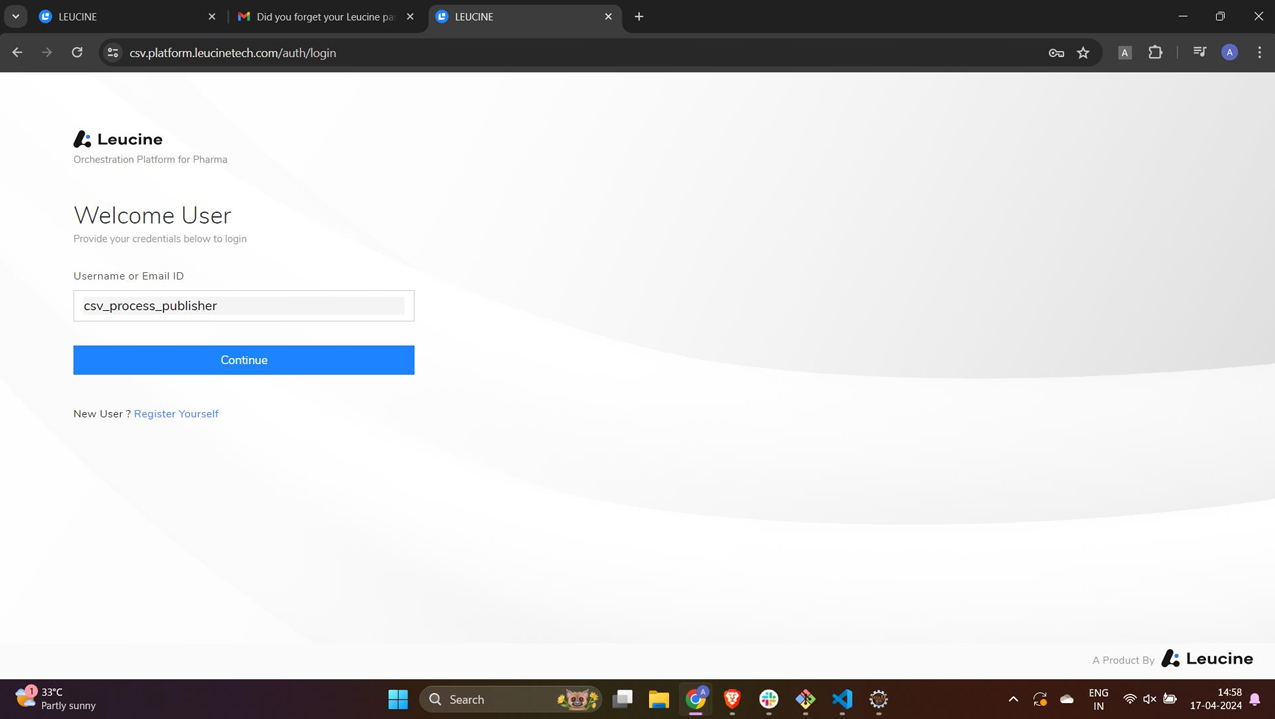Bookmark this page with the star
The height and width of the screenshot is (719, 1275).
click(1083, 53)
